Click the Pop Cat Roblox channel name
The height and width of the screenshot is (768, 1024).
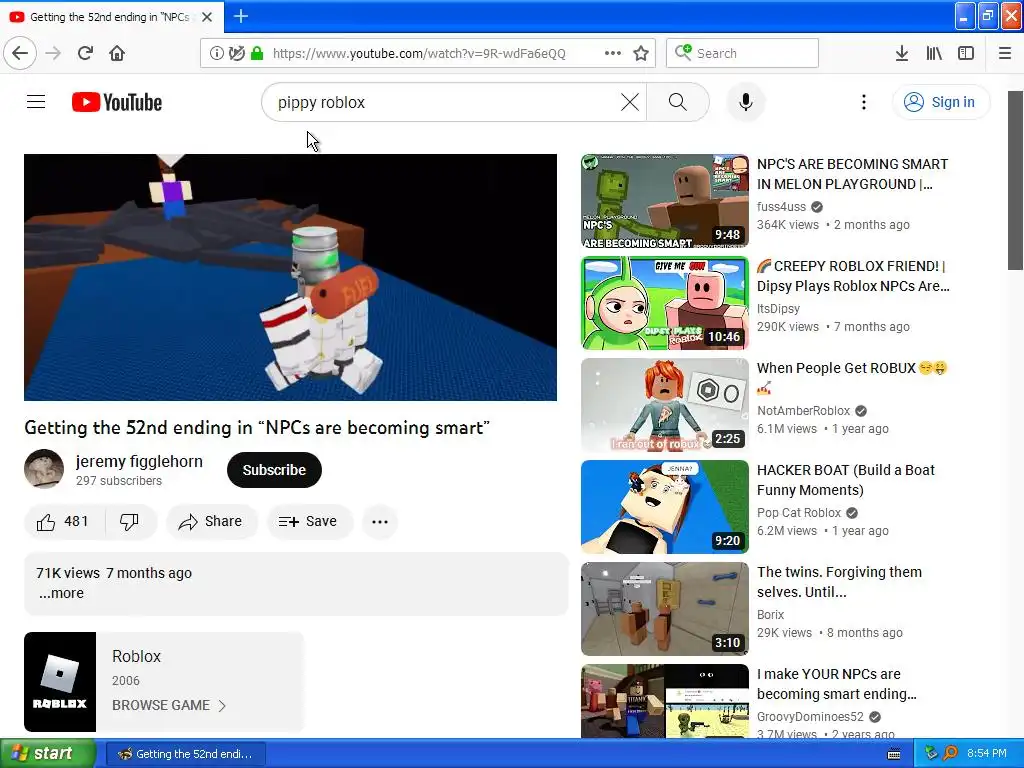pyautogui.click(x=799, y=513)
